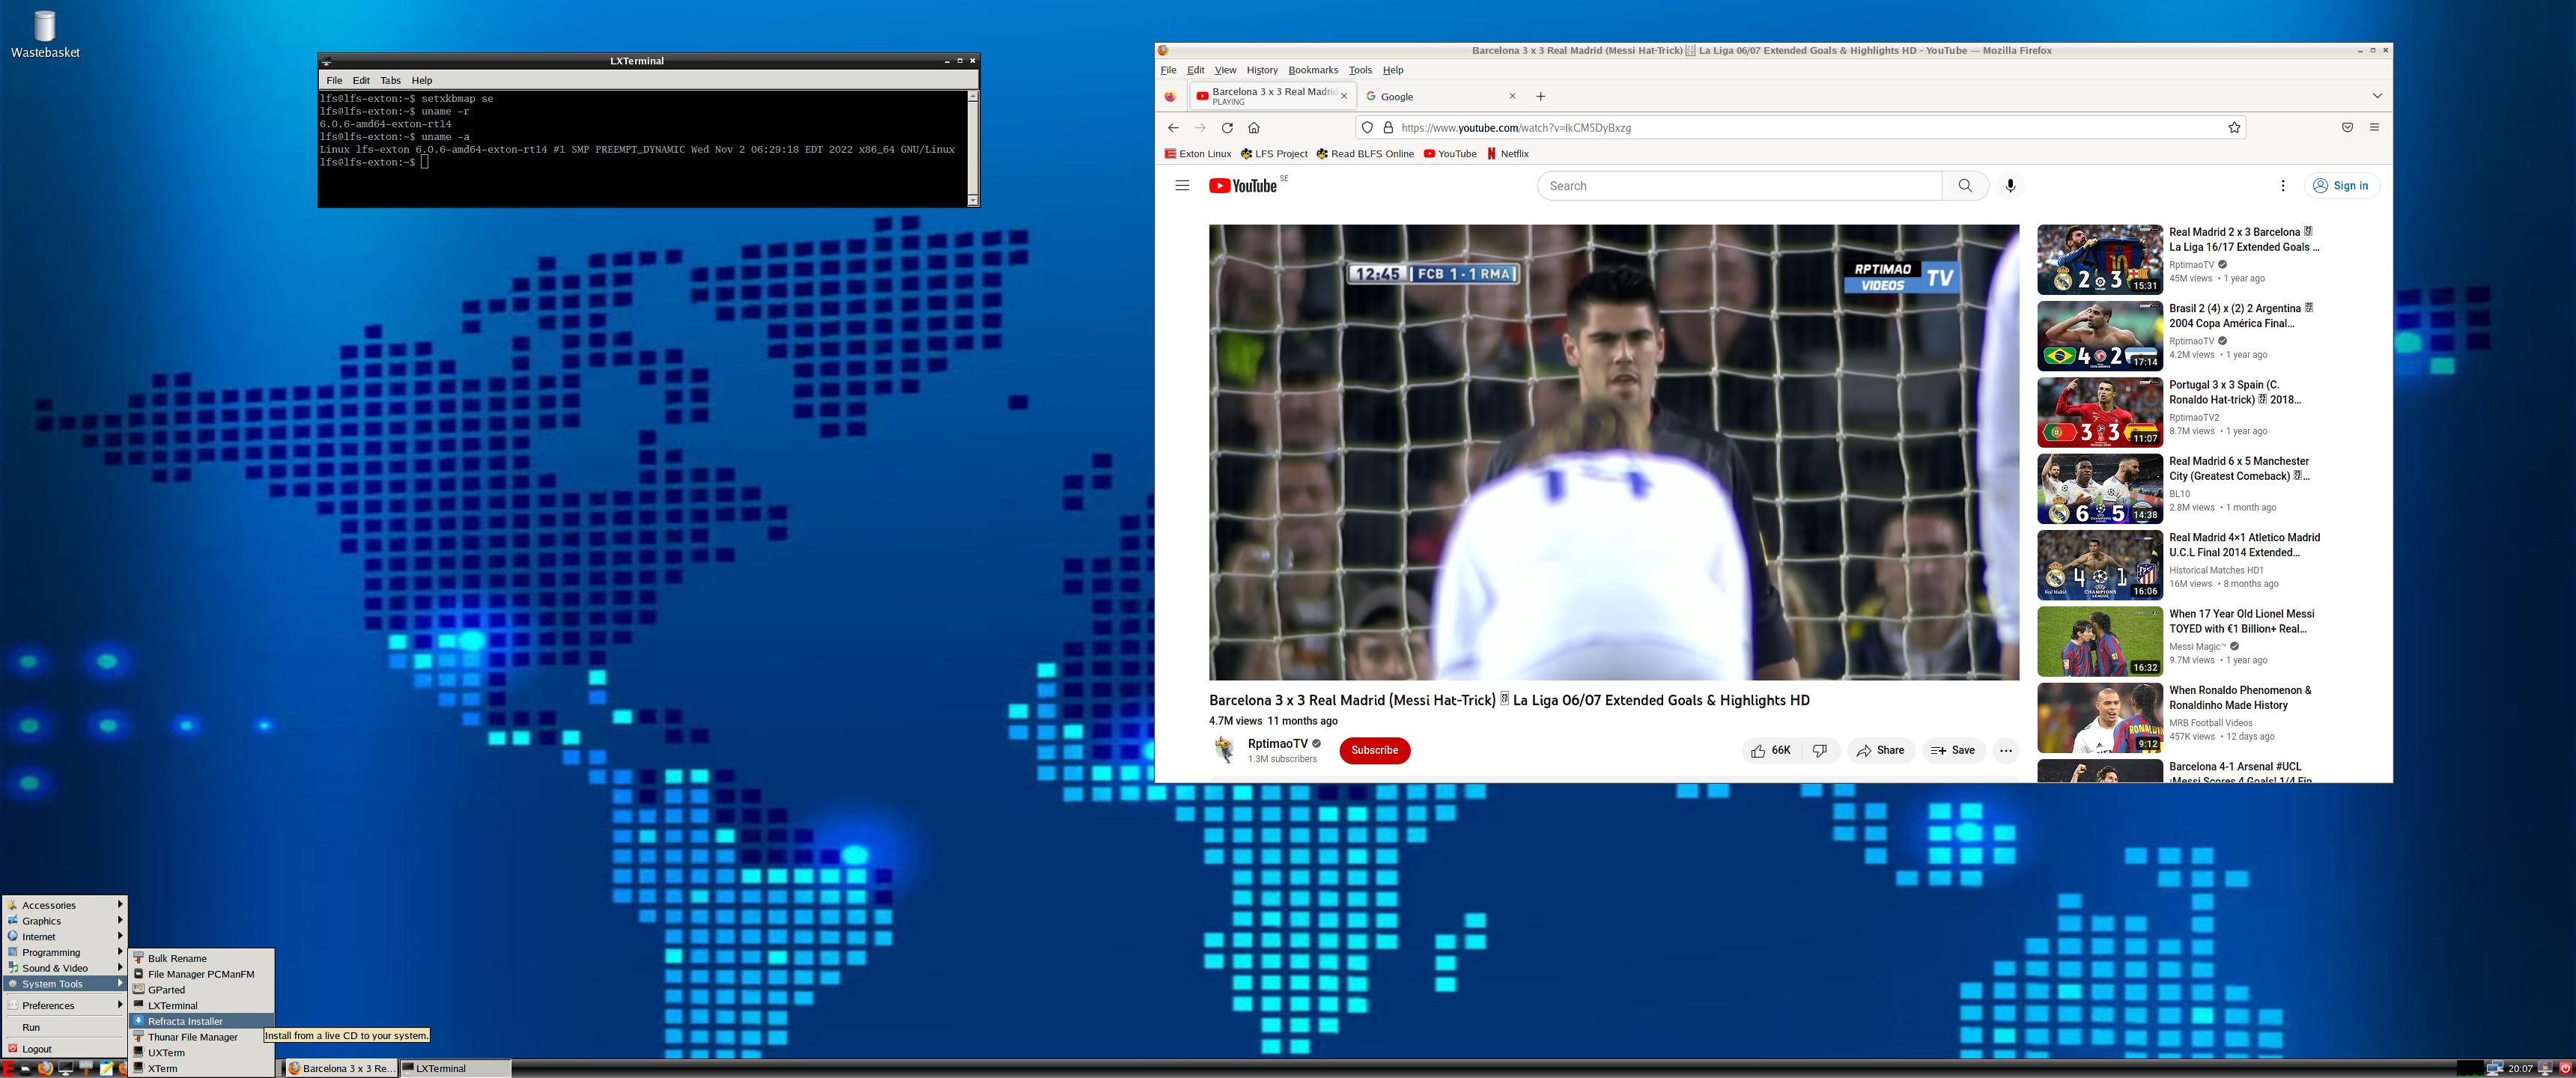Open RptimaoTV channel name link

1278,743
